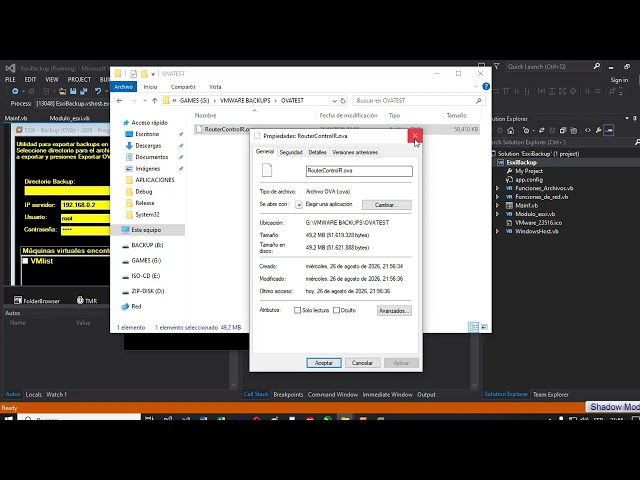This screenshot has height=480, width=640.
Task: Click the Aceptar button
Action: (x=324, y=363)
